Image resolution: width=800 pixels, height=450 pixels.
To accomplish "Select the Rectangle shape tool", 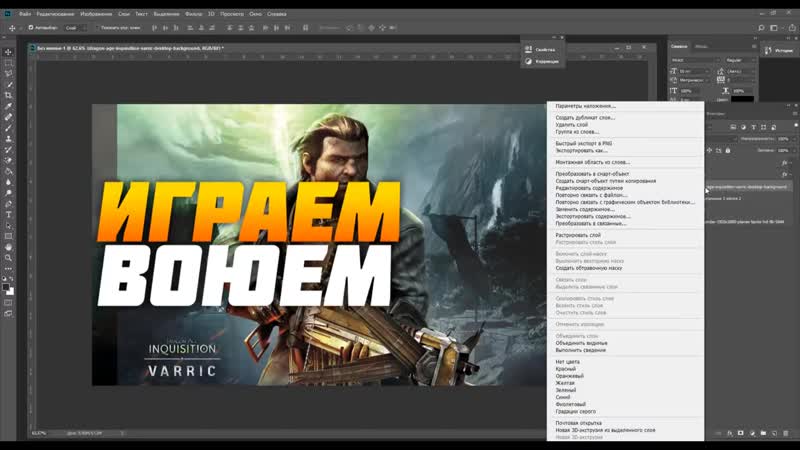I will pyautogui.click(x=8, y=236).
